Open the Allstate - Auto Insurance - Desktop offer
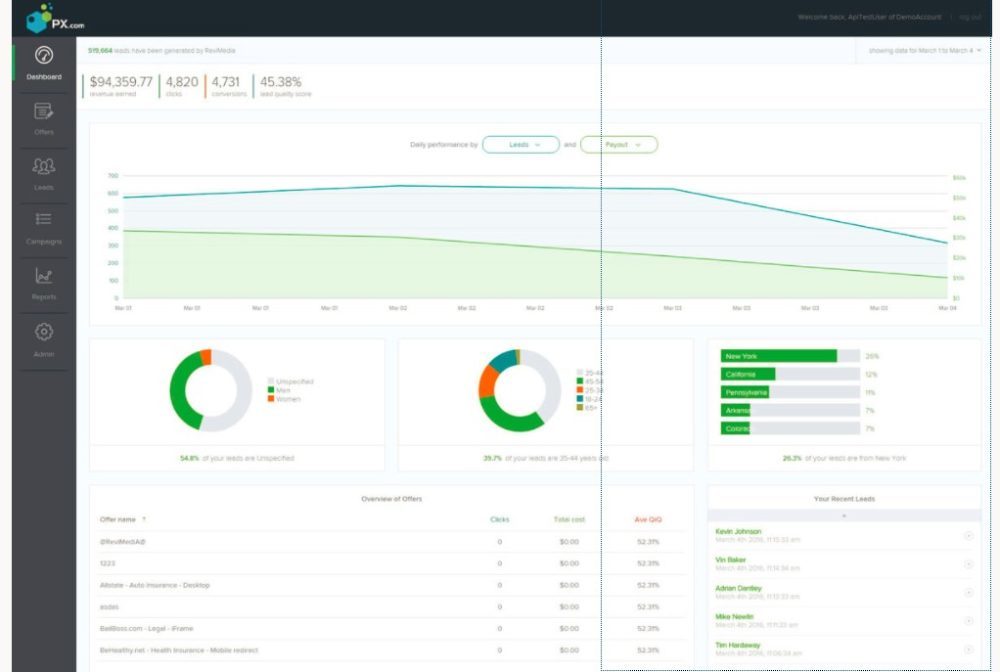Viewport: 1000px width, 672px height. click(x=153, y=585)
